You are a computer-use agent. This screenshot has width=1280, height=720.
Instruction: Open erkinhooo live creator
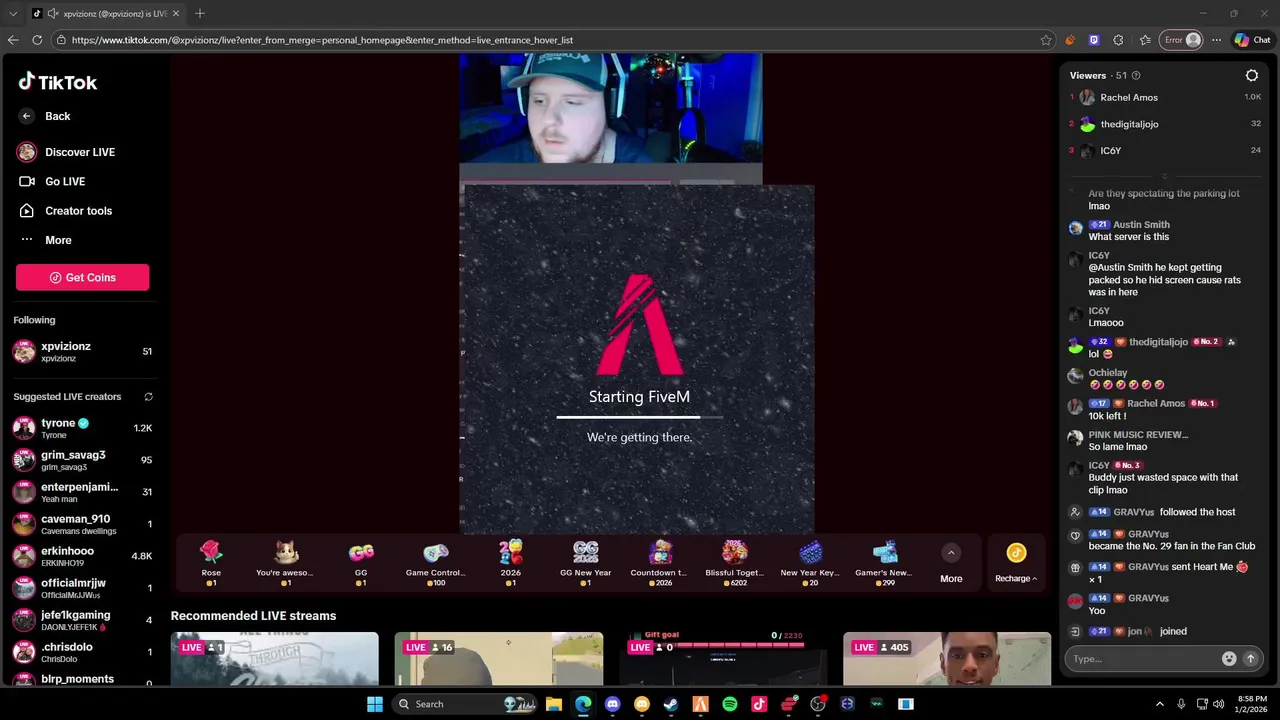[82, 556]
